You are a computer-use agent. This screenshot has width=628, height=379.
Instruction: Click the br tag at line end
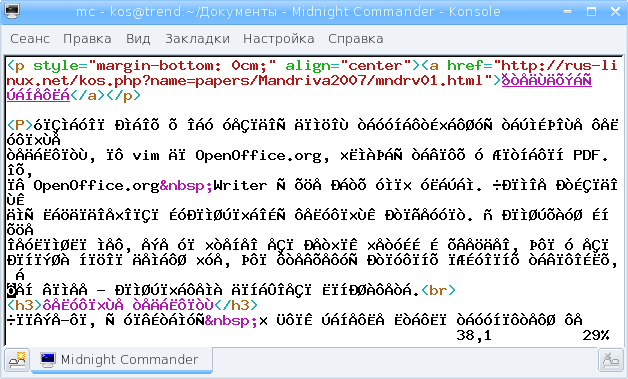click(x=438, y=290)
